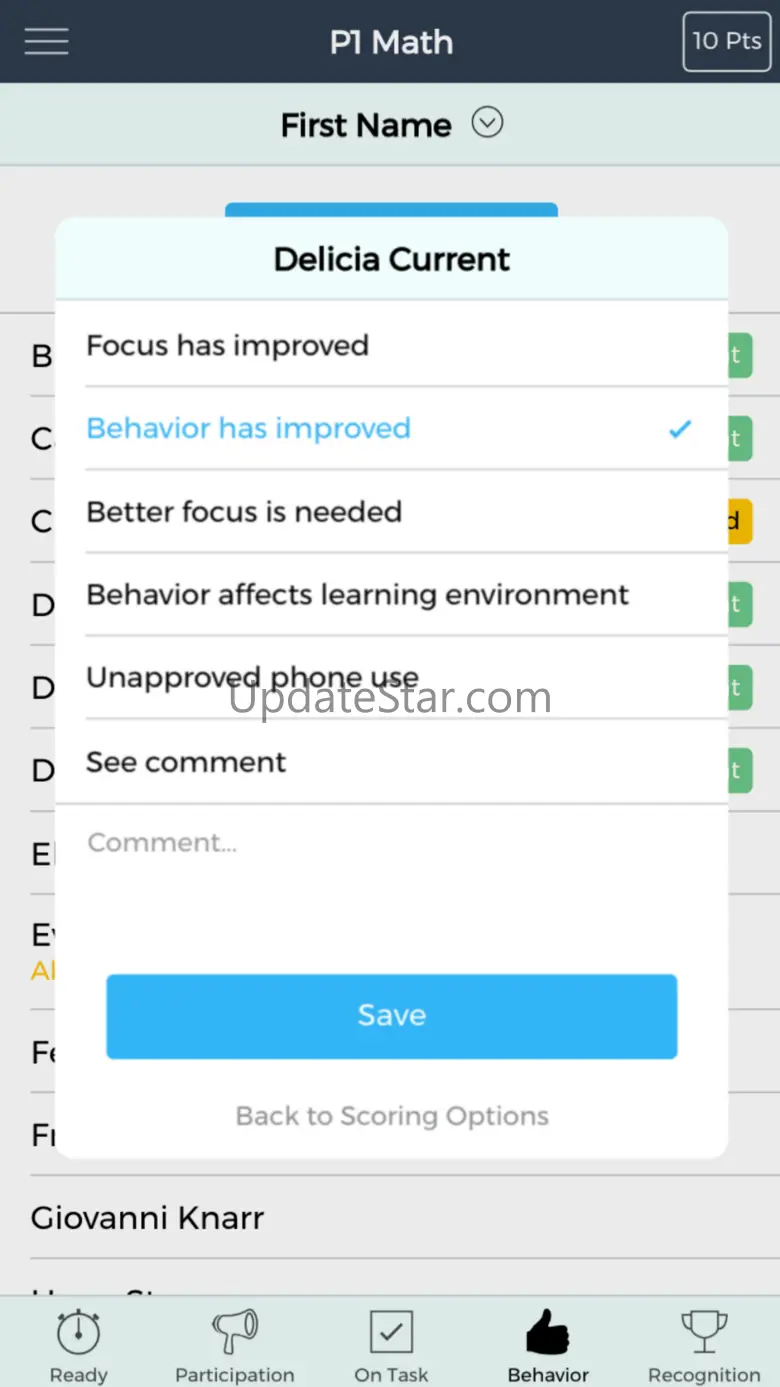Pick "Unapproved phone use" option
This screenshot has height=1387, width=780.
(252, 678)
